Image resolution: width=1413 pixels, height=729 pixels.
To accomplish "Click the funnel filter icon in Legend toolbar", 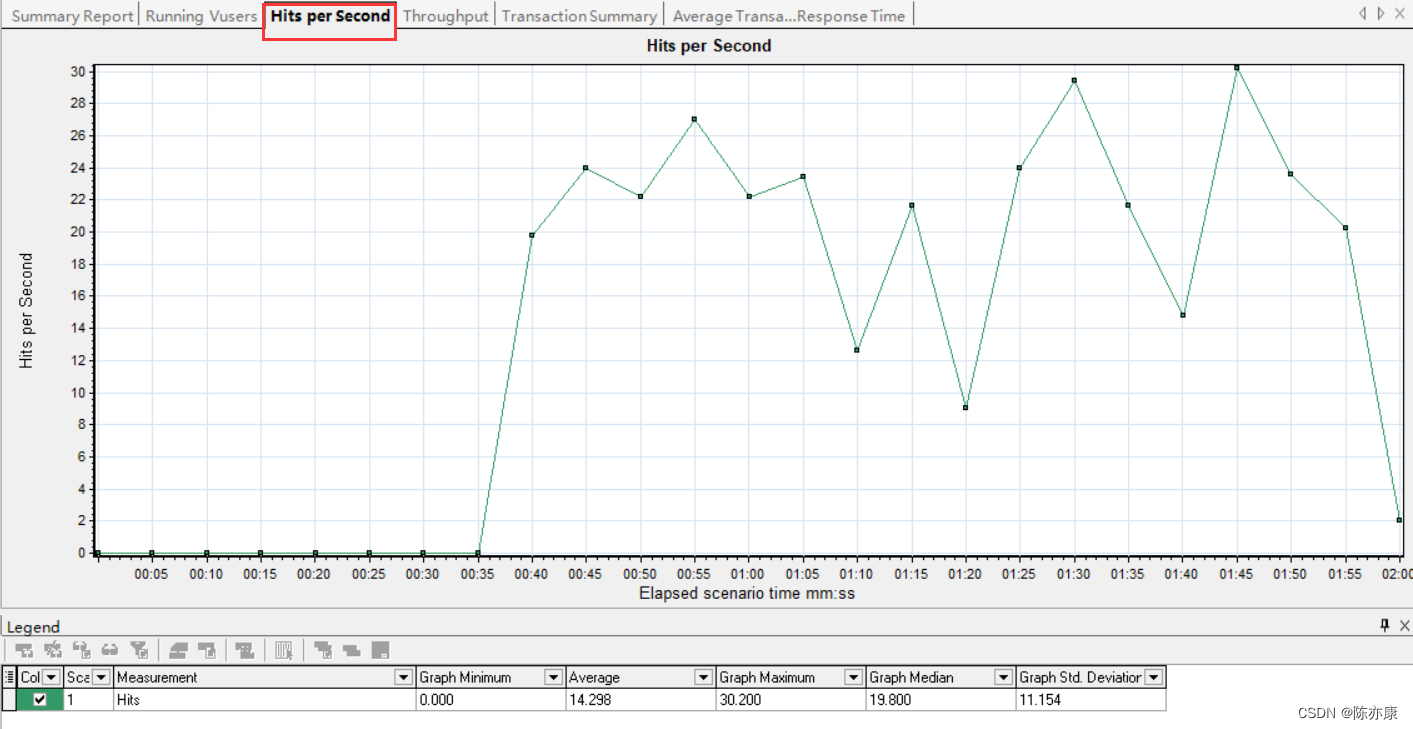I will click(x=139, y=650).
